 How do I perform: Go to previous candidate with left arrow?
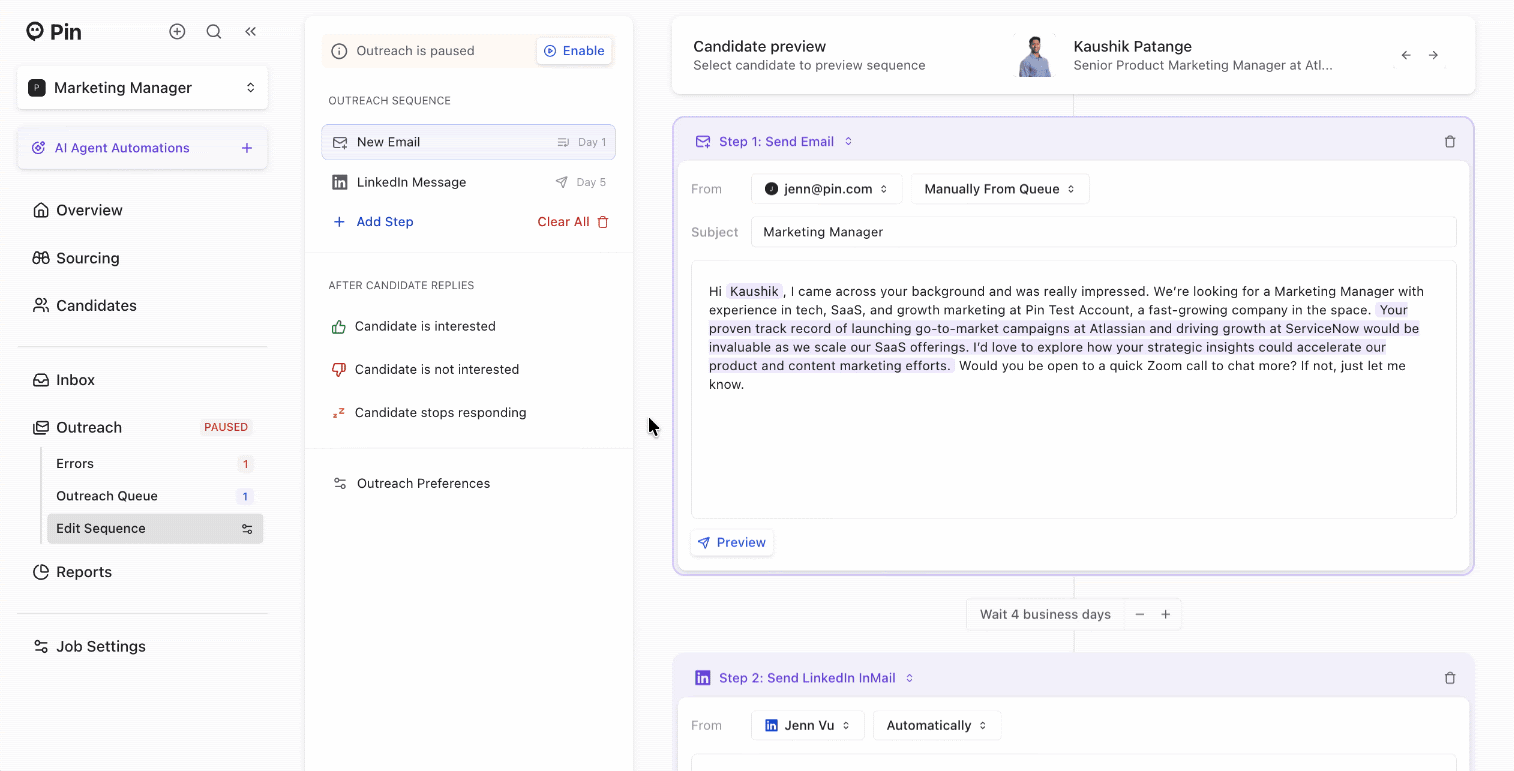[1406, 56]
